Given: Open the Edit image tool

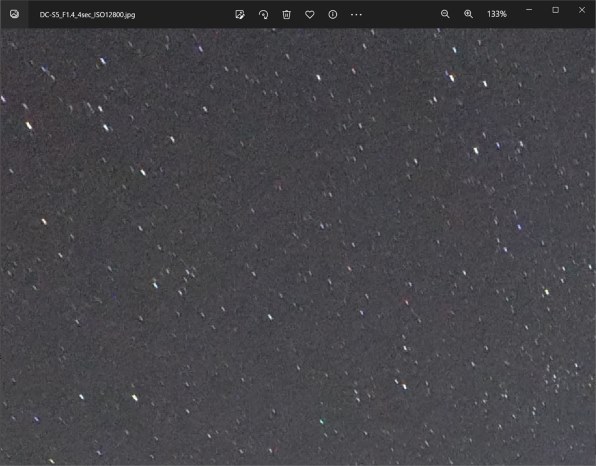Looking at the screenshot, I should [240, 14].
